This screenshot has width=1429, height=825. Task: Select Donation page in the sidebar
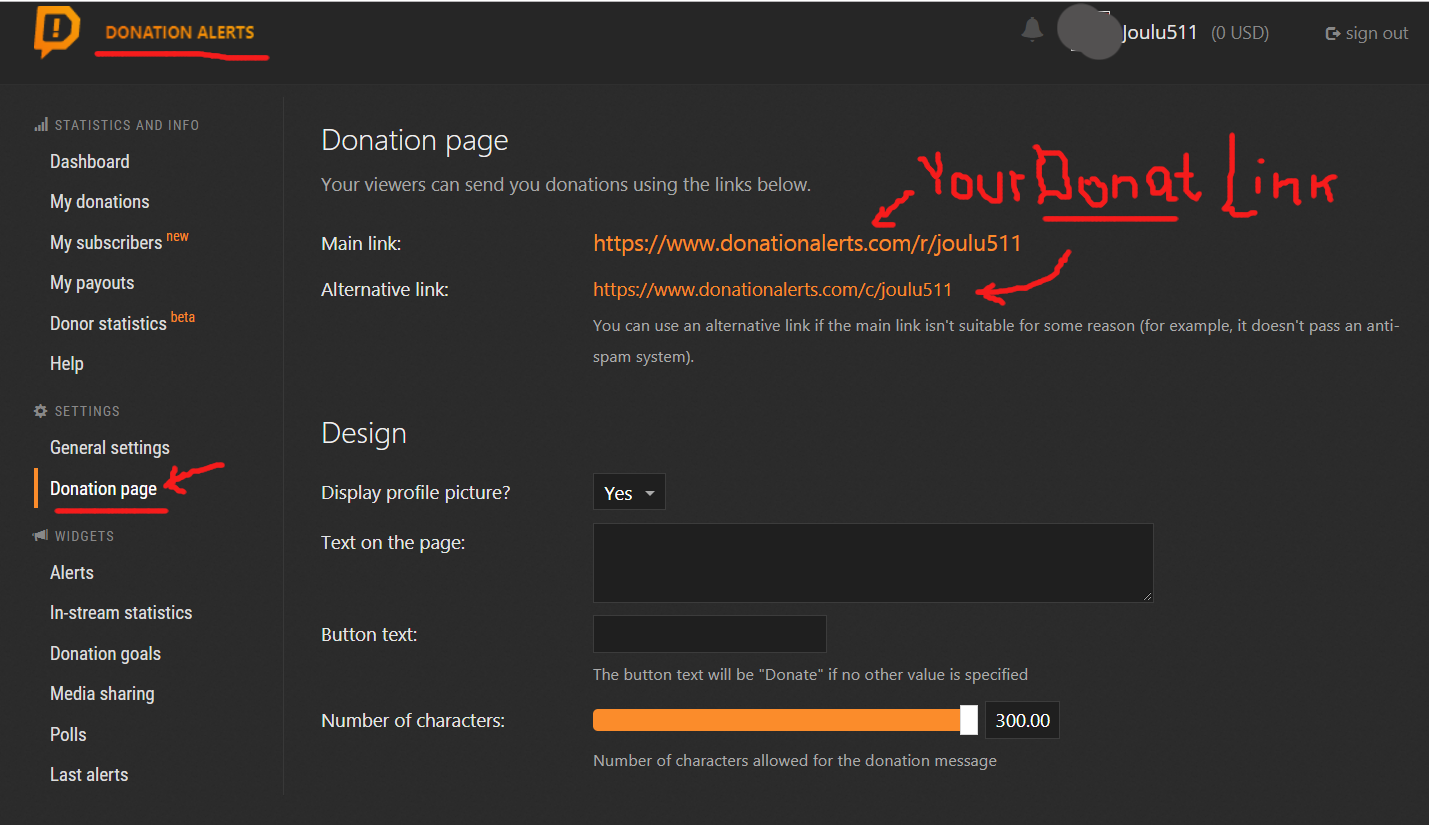[103, 488]
